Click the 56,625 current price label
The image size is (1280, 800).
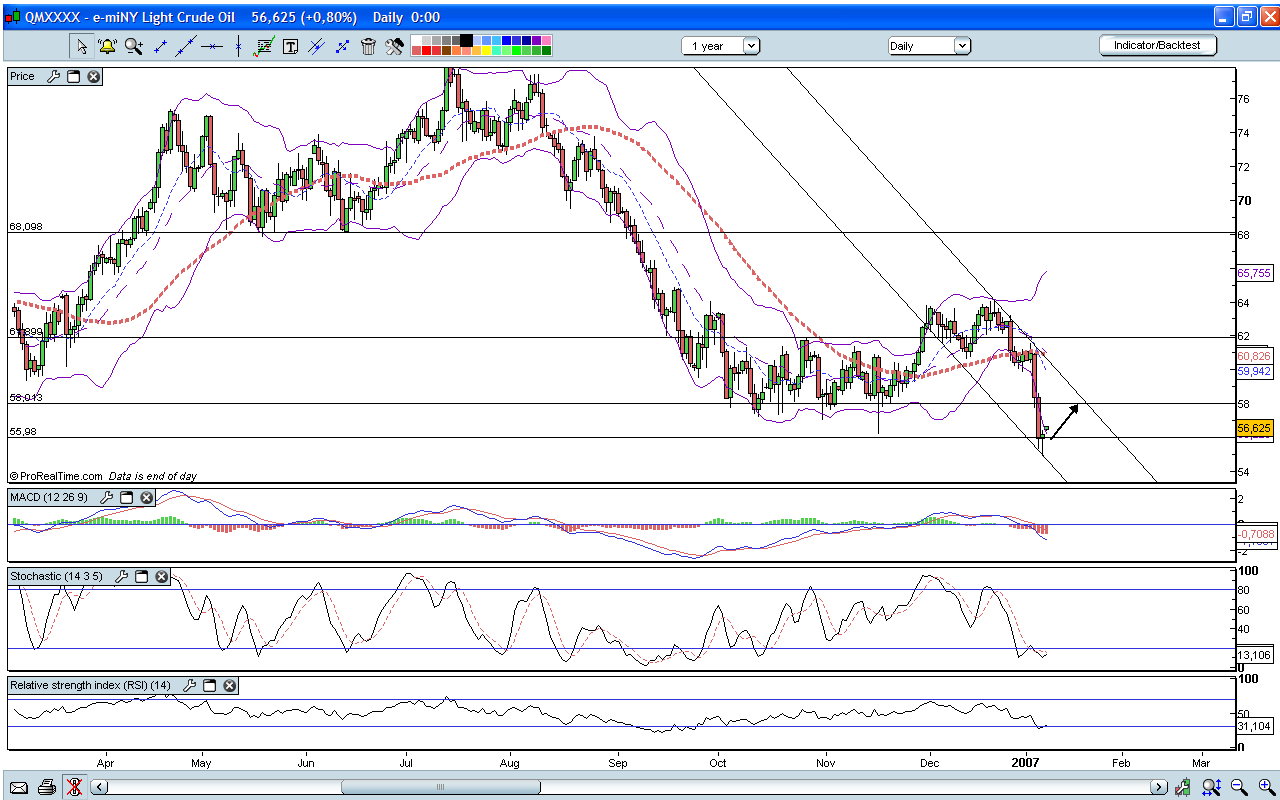click(x=1254, y=428)
